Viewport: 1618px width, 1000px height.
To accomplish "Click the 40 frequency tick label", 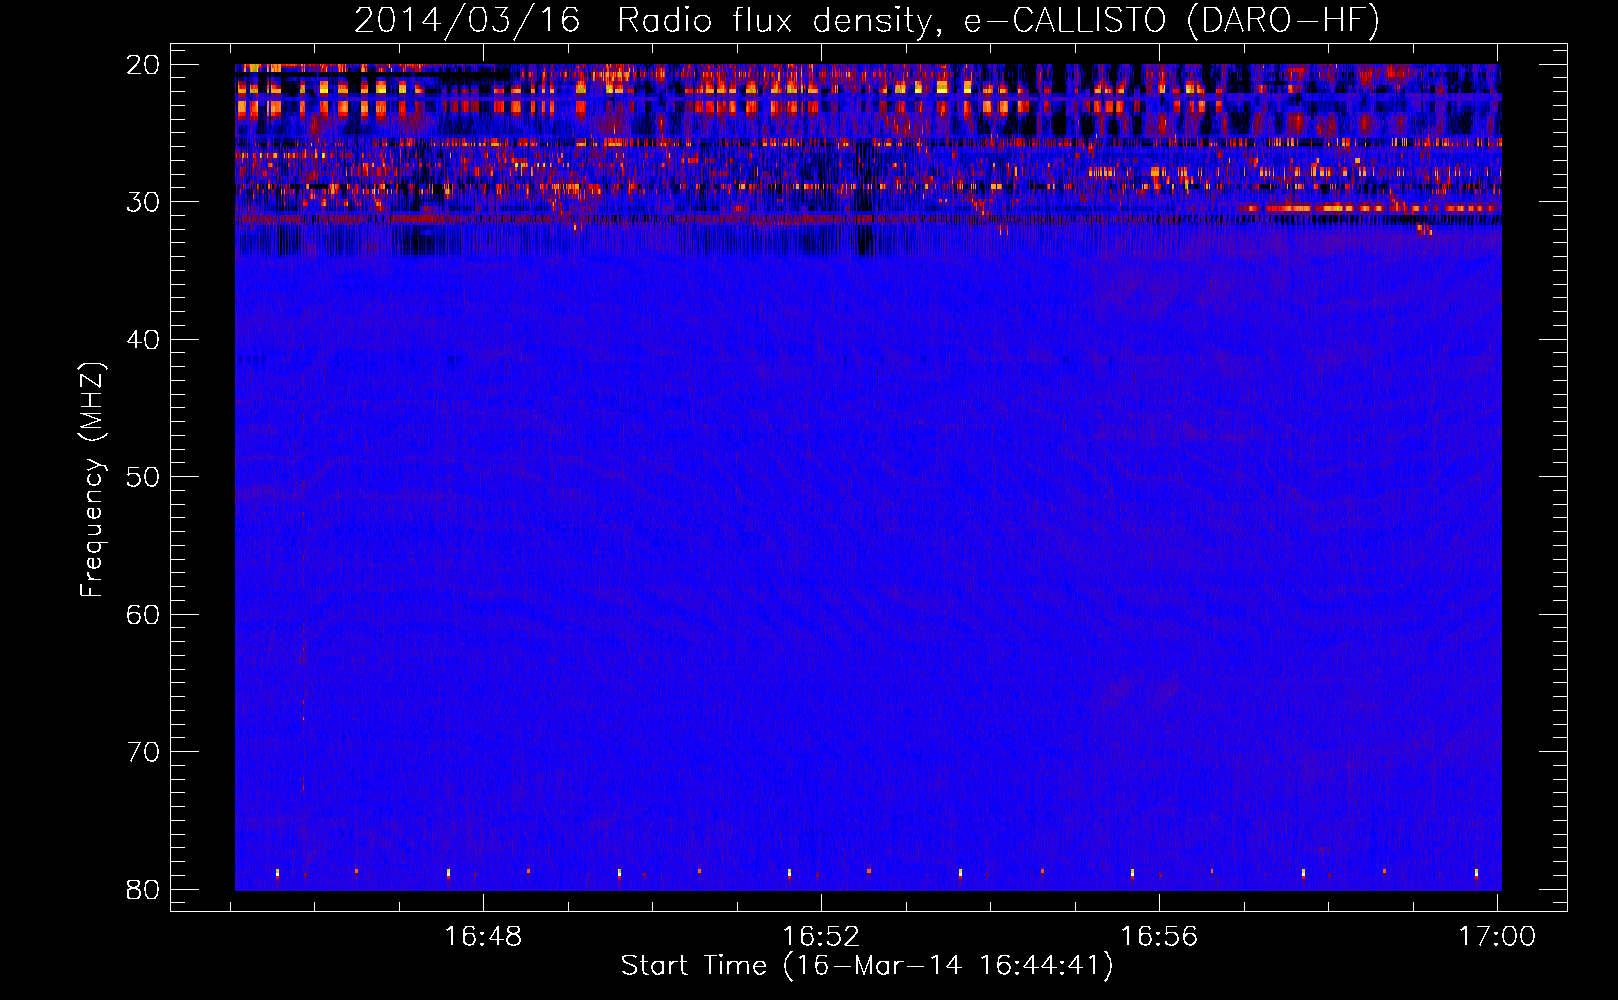I will tap(143, 340).
